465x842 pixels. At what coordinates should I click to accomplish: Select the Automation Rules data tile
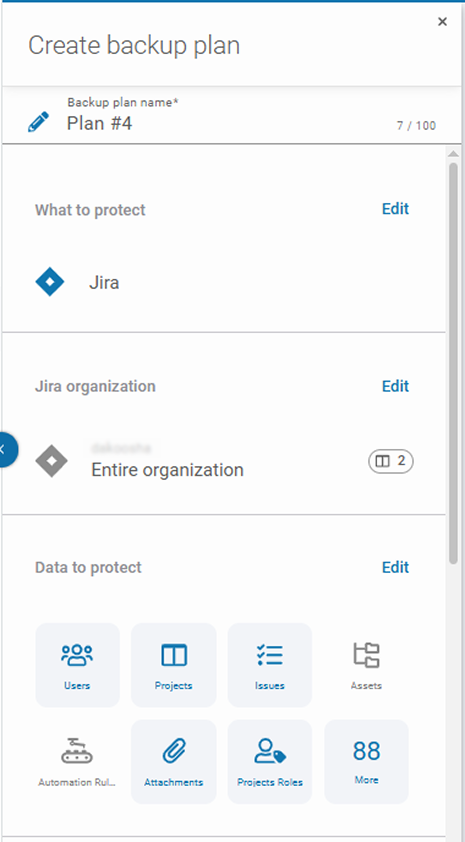(x=77, y=761)
